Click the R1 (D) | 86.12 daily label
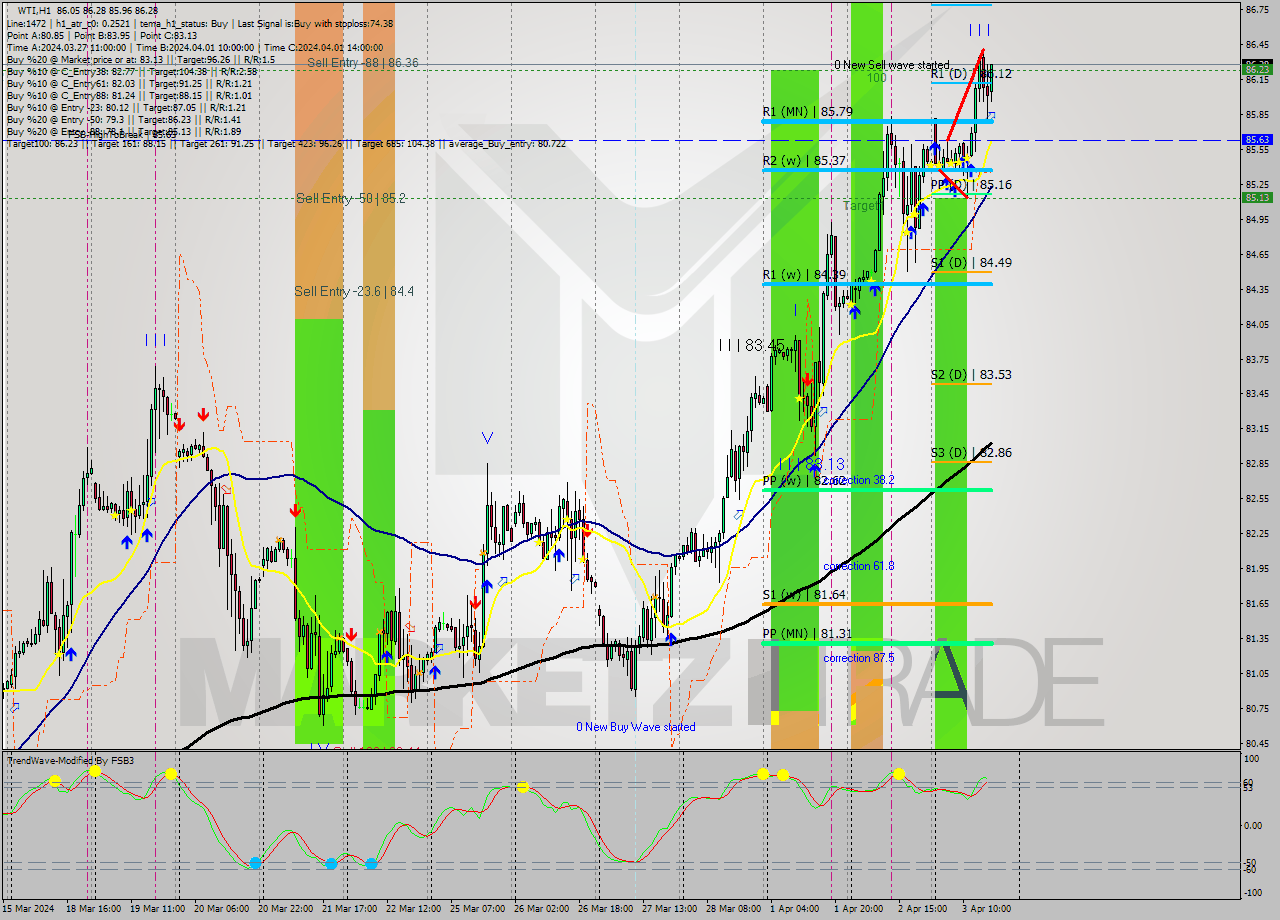The height and width of the screenshot is (920, 1280). 971,74
